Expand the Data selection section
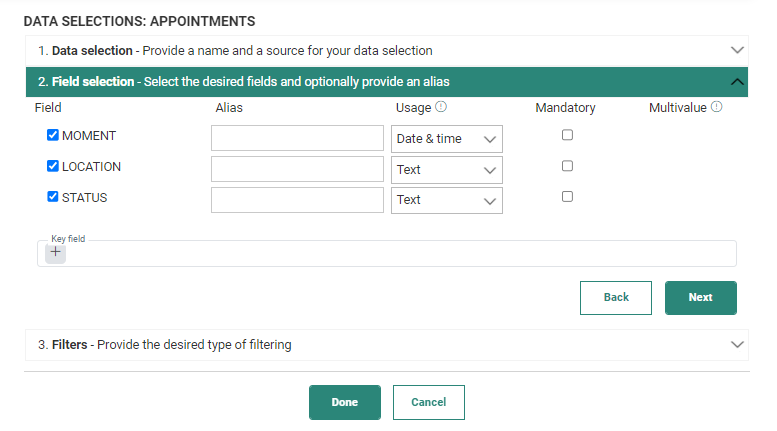This screenshot has width=777, height=431. [x=738, y=50]
